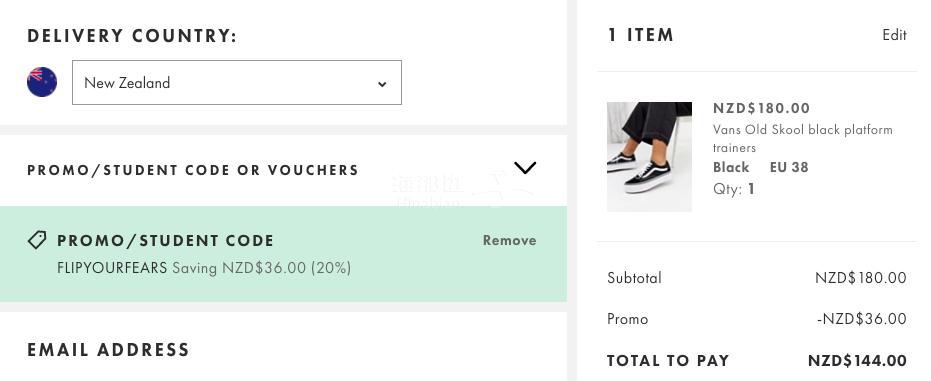This screenshot has width=931, height=381.
Task: Click the Email Address heading
Action: point(108,350)
